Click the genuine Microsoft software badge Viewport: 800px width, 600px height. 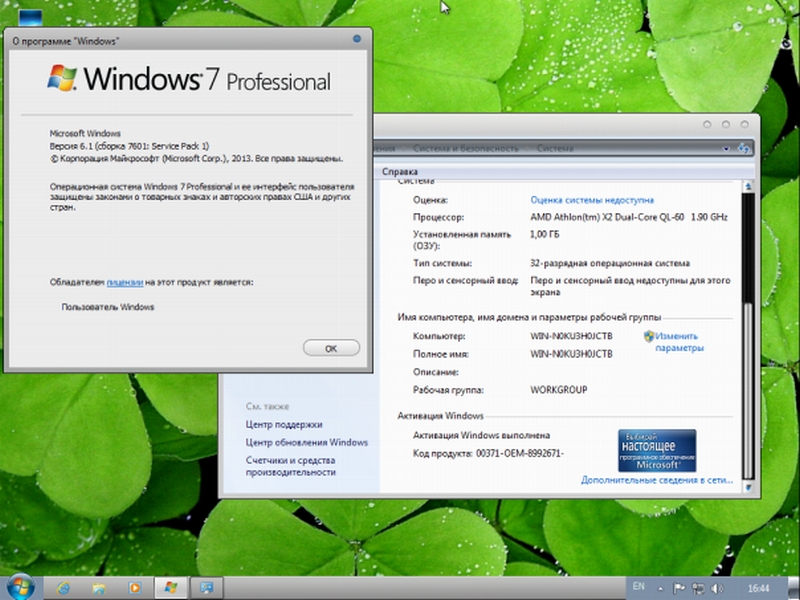pos(657,450)
